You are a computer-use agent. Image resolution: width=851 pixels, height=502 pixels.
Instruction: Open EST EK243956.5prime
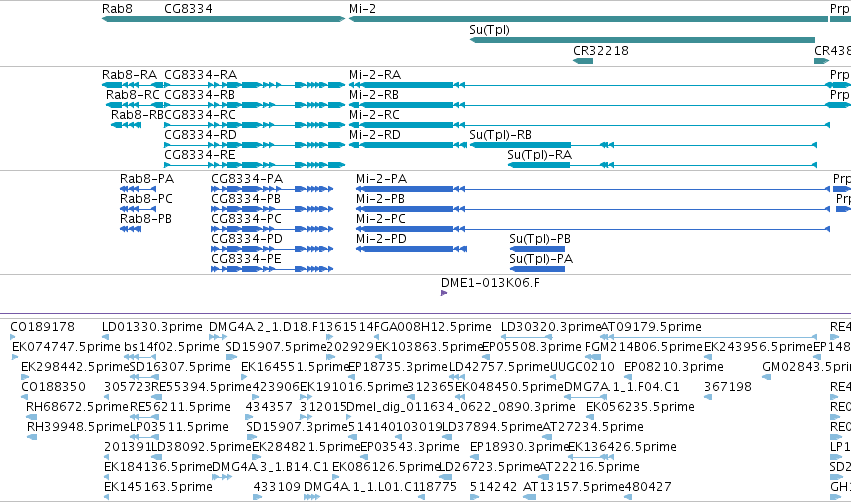point(758,347)
